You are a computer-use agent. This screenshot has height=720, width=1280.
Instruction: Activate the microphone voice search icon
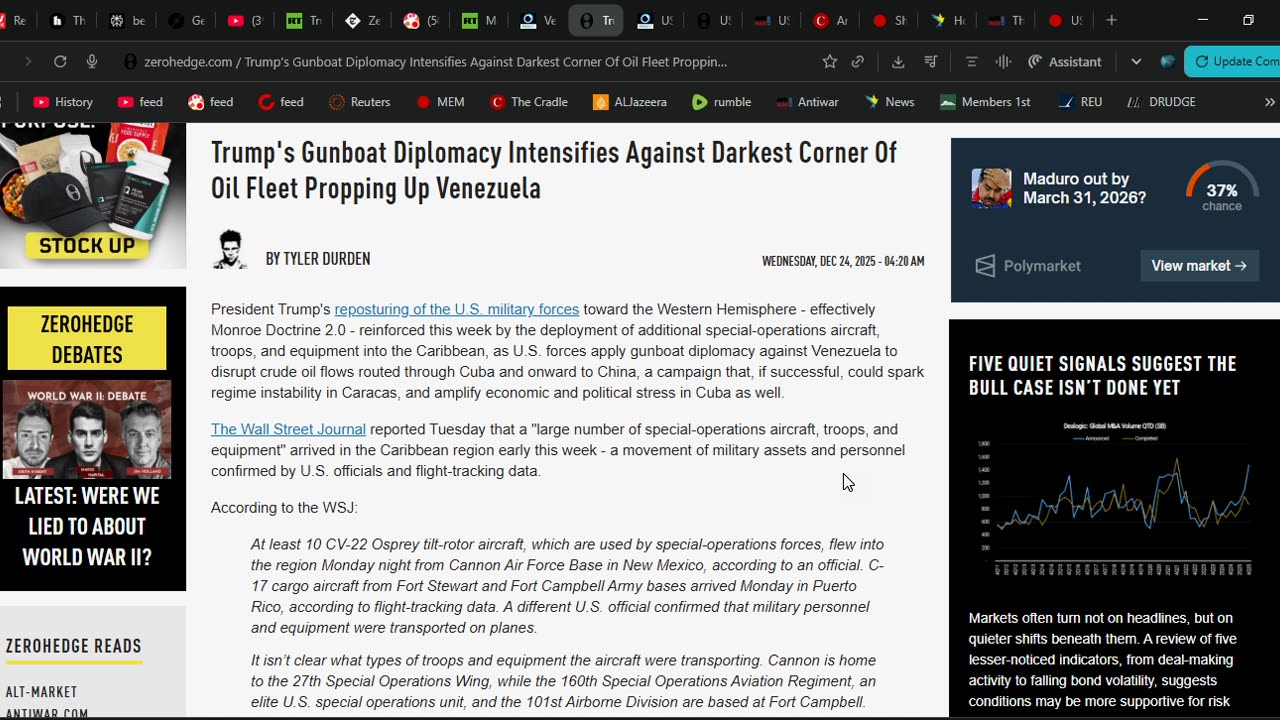(x=92, y=62)
